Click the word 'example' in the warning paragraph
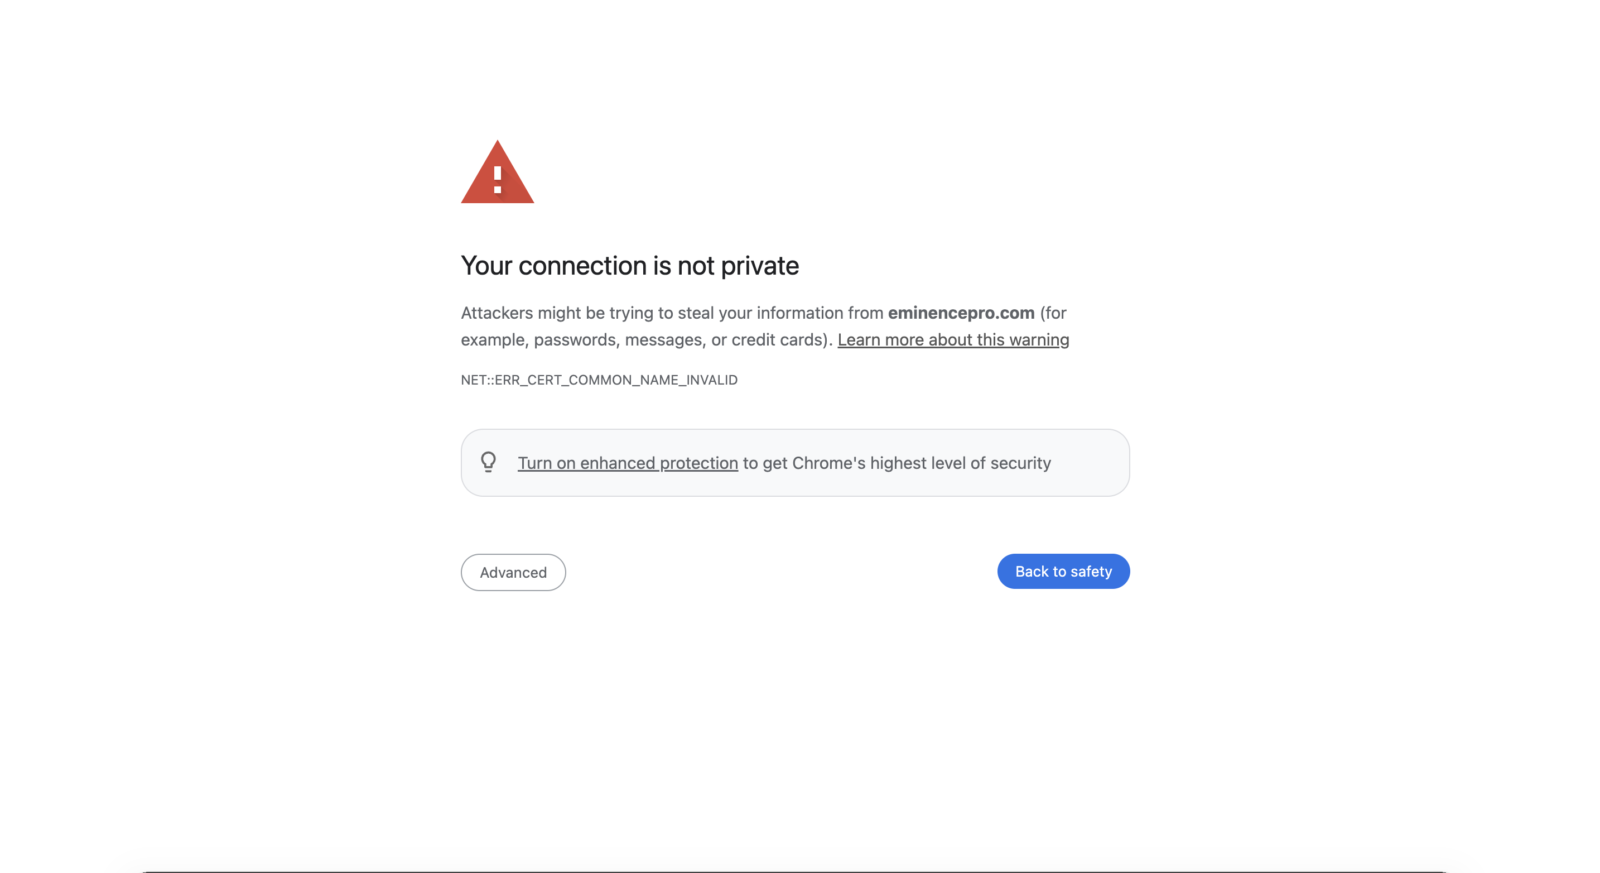1600x873 pixels. point(493,340)
